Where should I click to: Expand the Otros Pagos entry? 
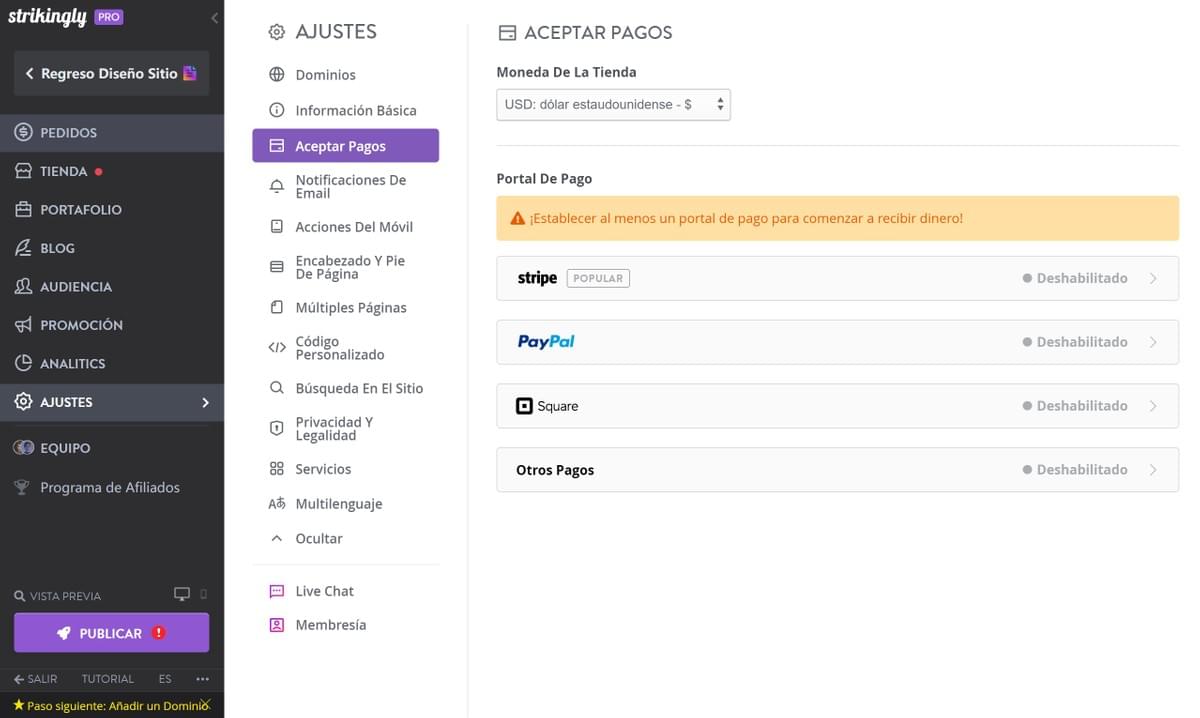tap(837, 469)
